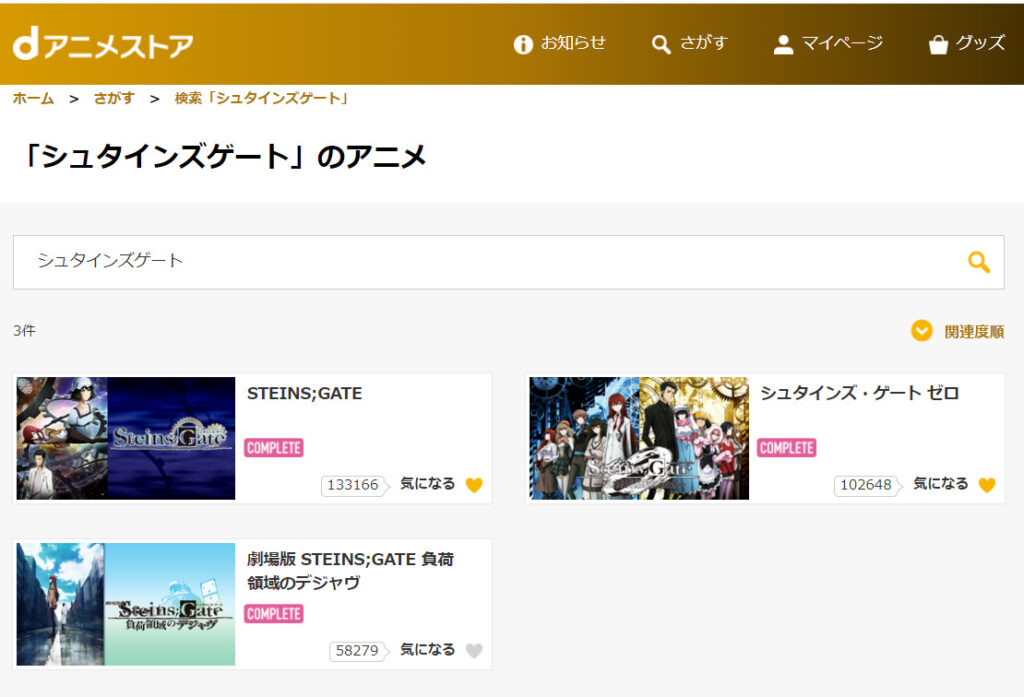Click the info icon next to お知らせ

[x=521, y=44]
